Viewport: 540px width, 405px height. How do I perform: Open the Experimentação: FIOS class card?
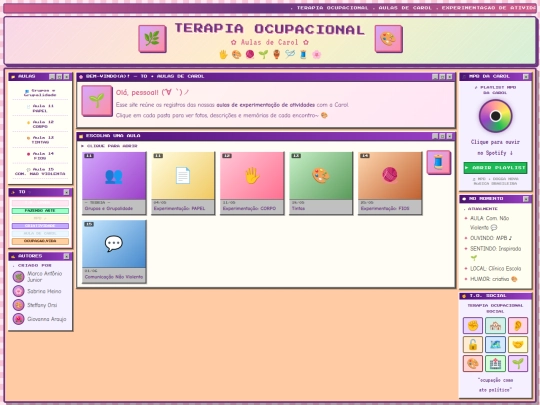(x=390, y=183)
